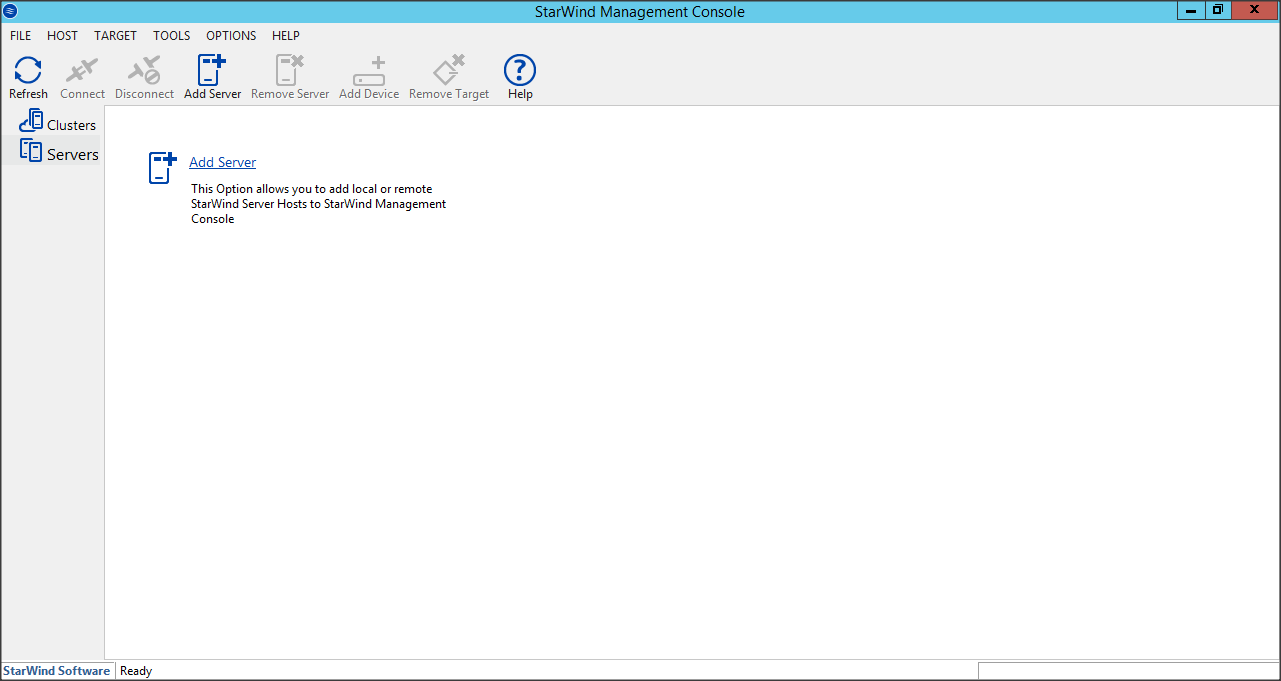Open the TARGET menu
Viewport: 1281px width, 681px height.
point(115,35)
